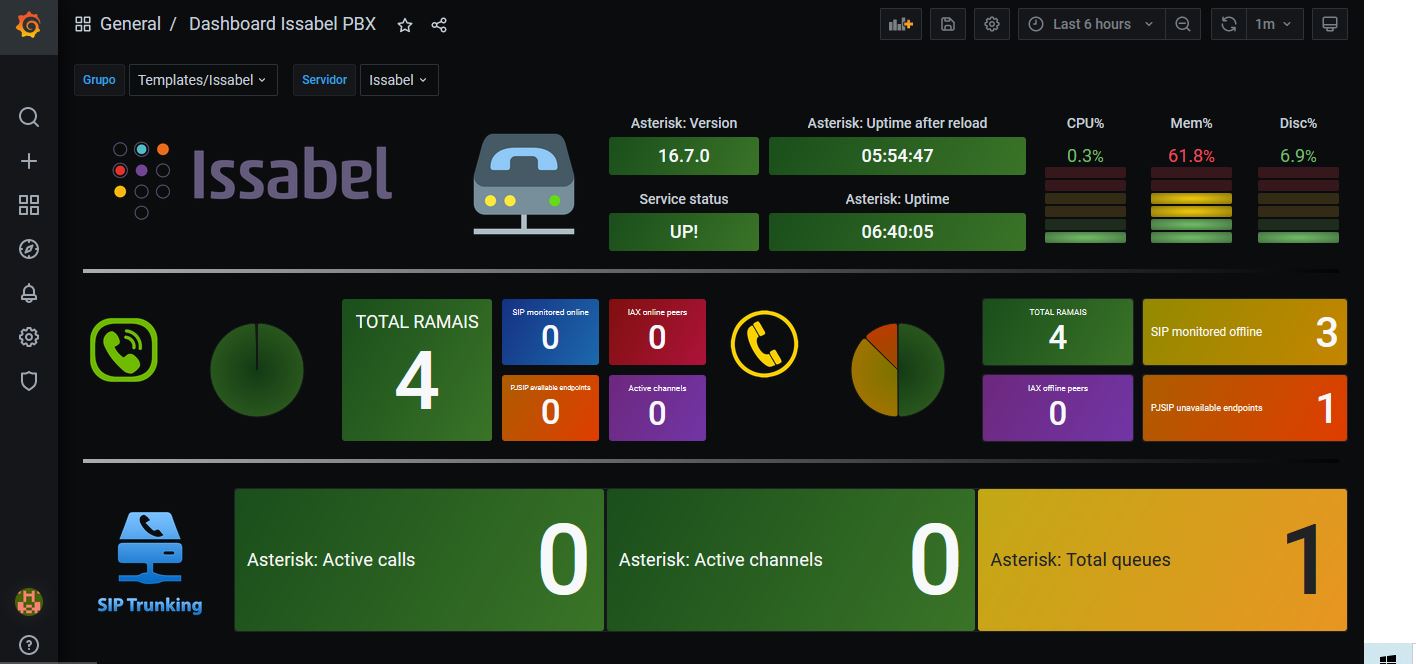Click the CPU% 0.3% value

point(1085,156)
